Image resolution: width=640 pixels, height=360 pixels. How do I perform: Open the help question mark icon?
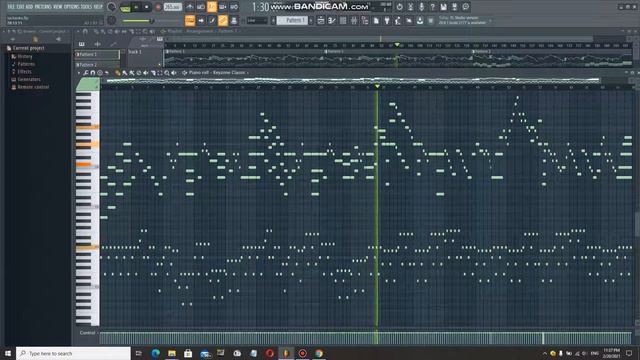click(x=432, y=7)
